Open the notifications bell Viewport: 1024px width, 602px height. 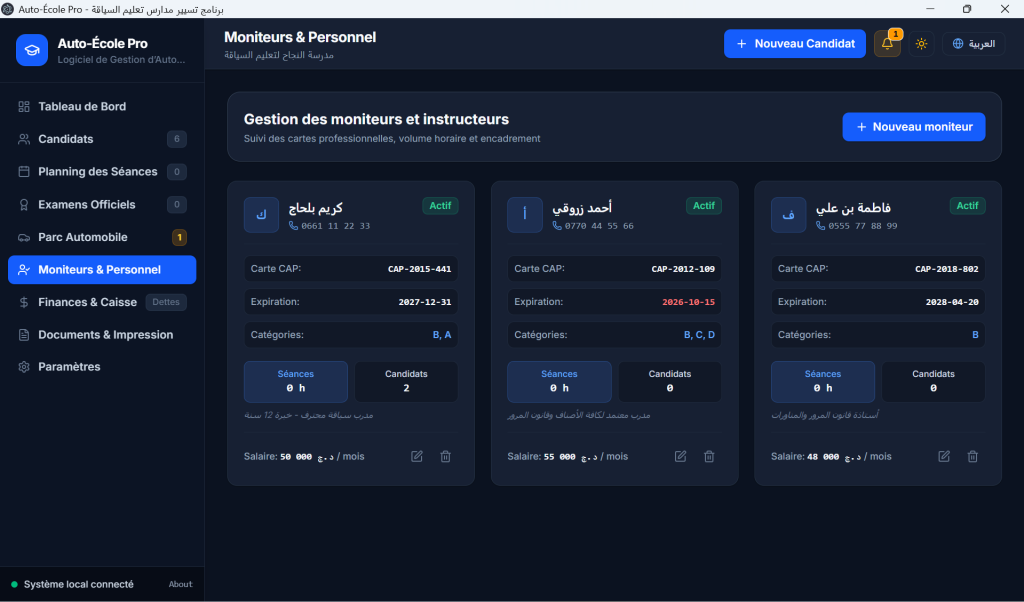point(887,44)
